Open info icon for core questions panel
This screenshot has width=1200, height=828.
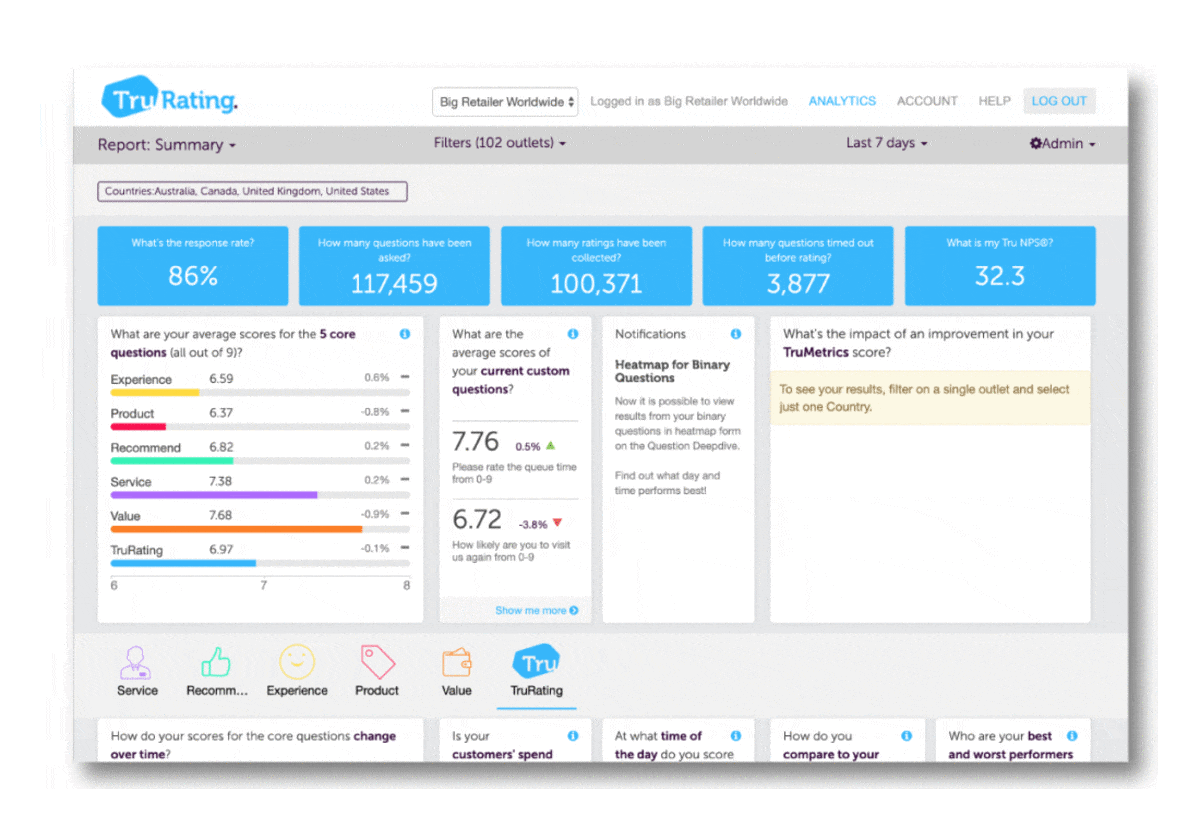[405, 334]
